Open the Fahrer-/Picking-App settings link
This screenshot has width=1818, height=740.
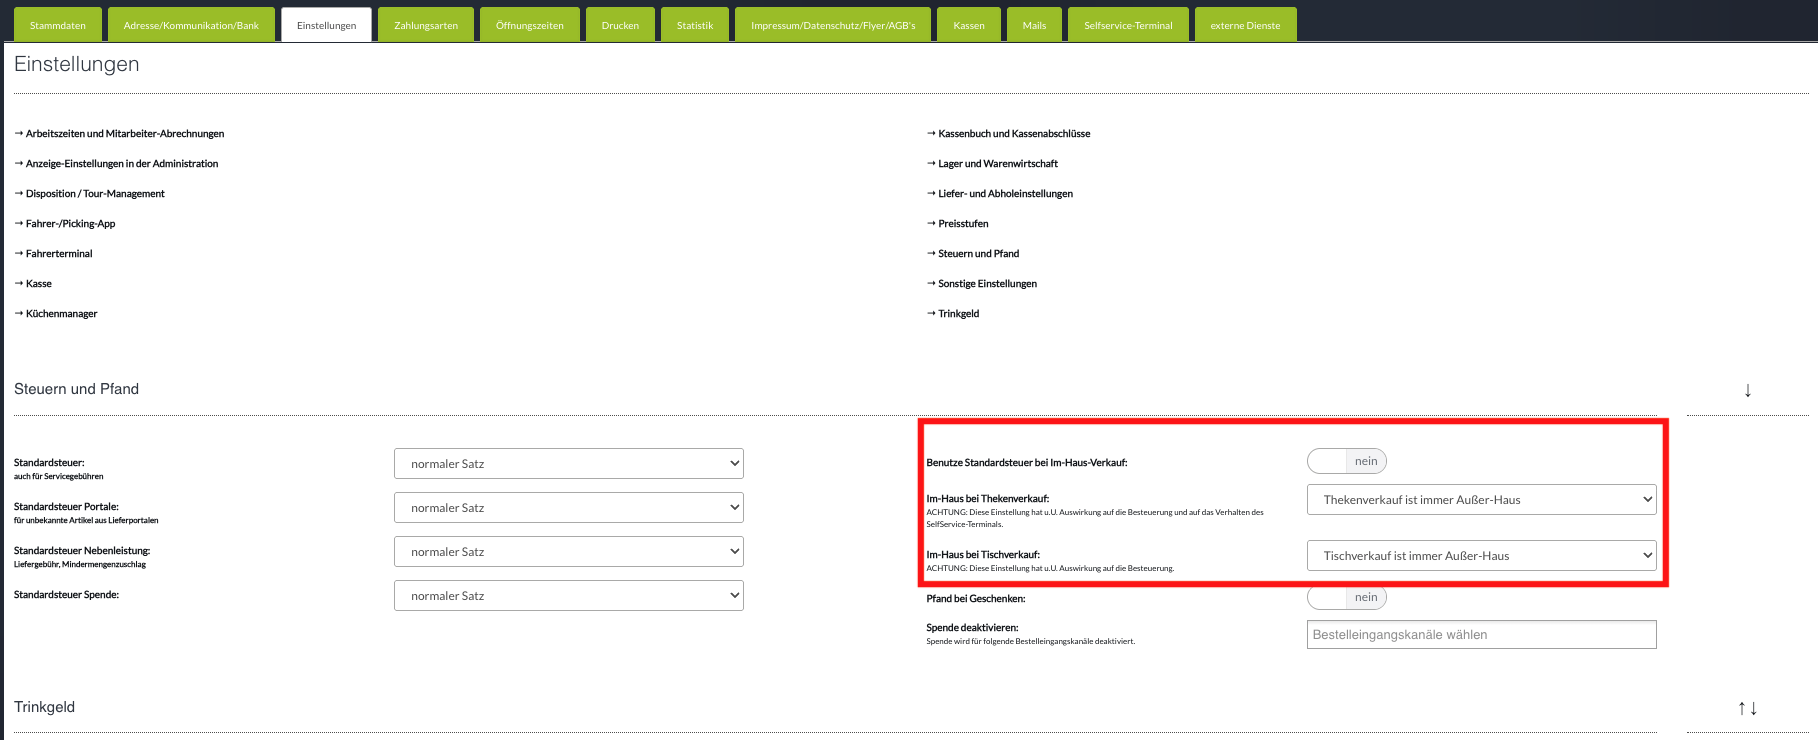click(x=70, y=224)
